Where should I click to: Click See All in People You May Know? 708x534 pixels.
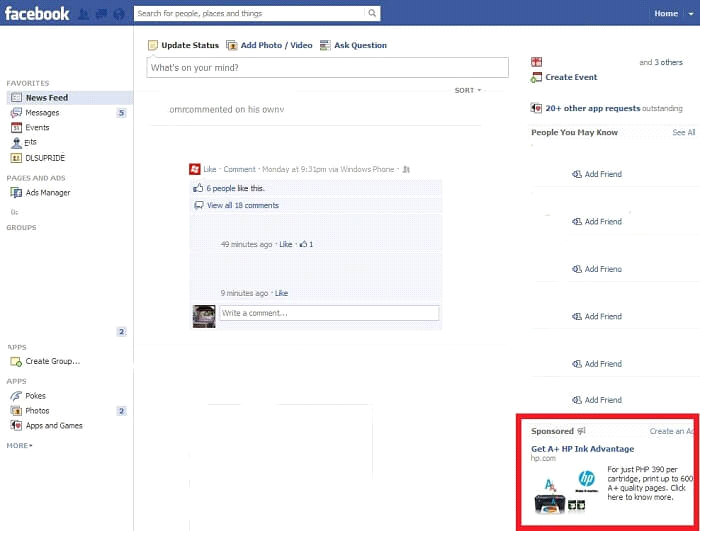tap(683, 132)
